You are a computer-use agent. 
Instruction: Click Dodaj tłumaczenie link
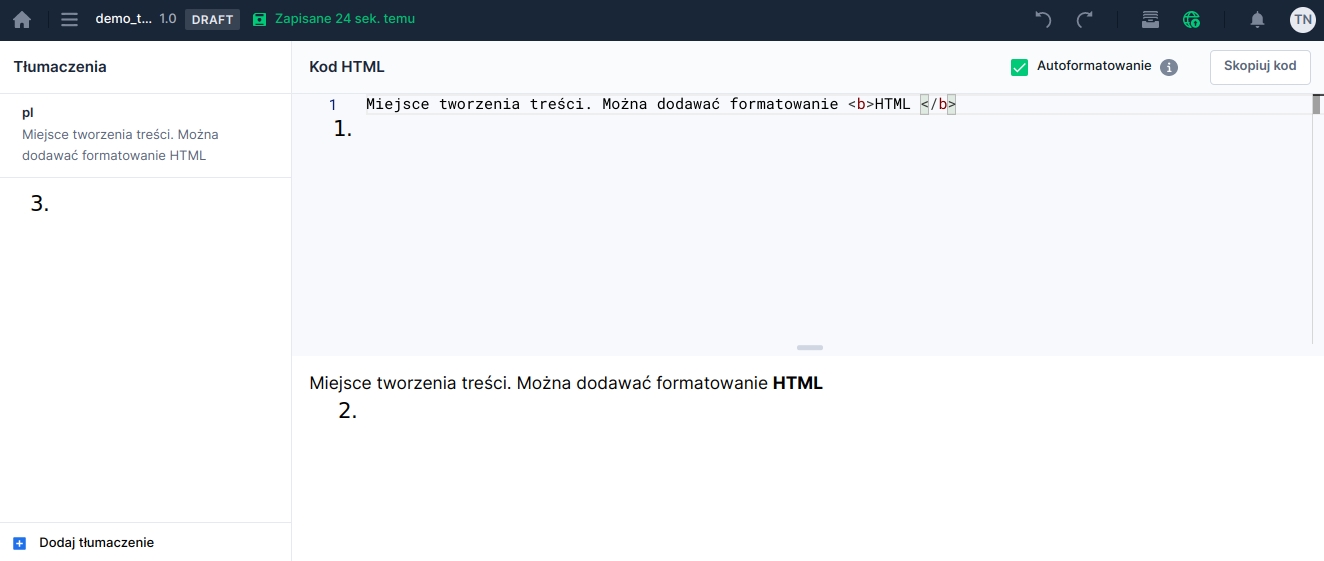(96, 543)
